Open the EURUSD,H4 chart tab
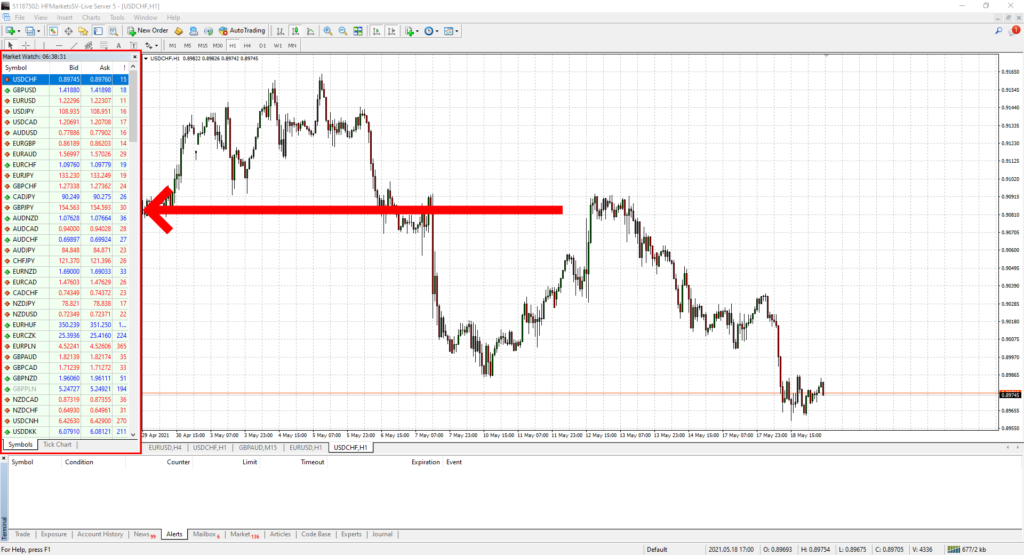 [x=165, y=447]
